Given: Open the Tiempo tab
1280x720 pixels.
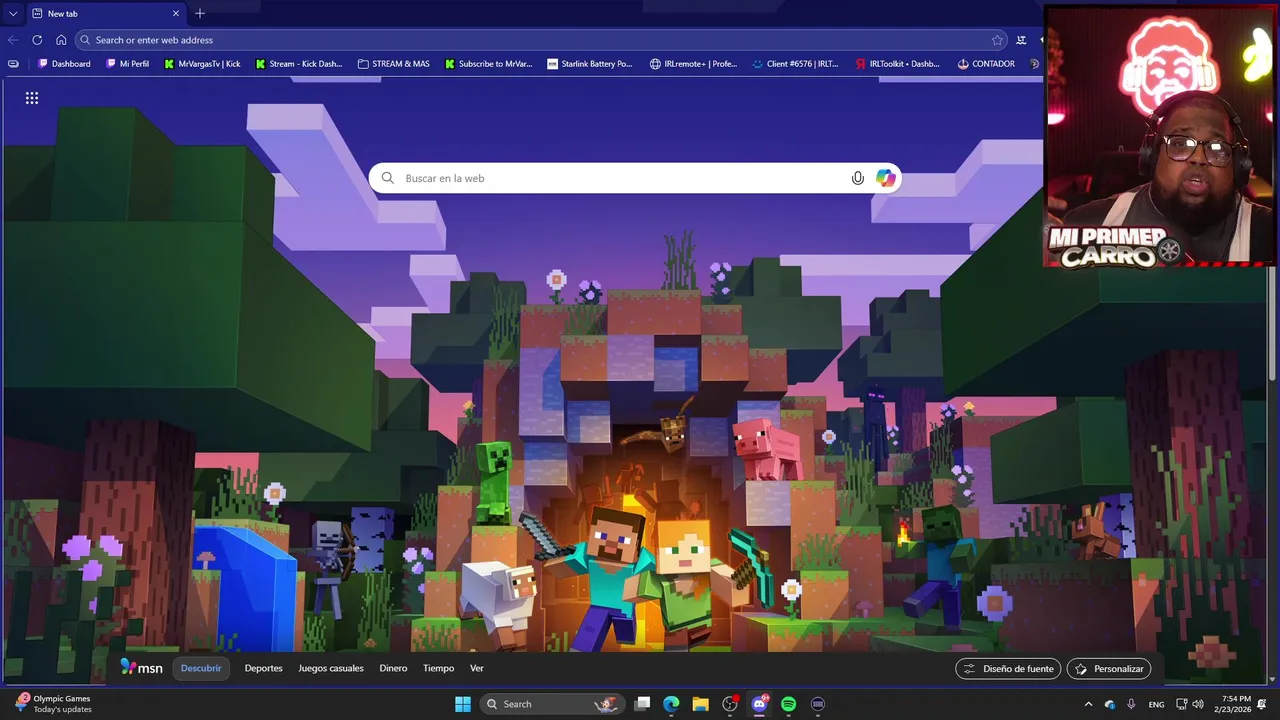Looking at the screenshot, I should 438,668.
